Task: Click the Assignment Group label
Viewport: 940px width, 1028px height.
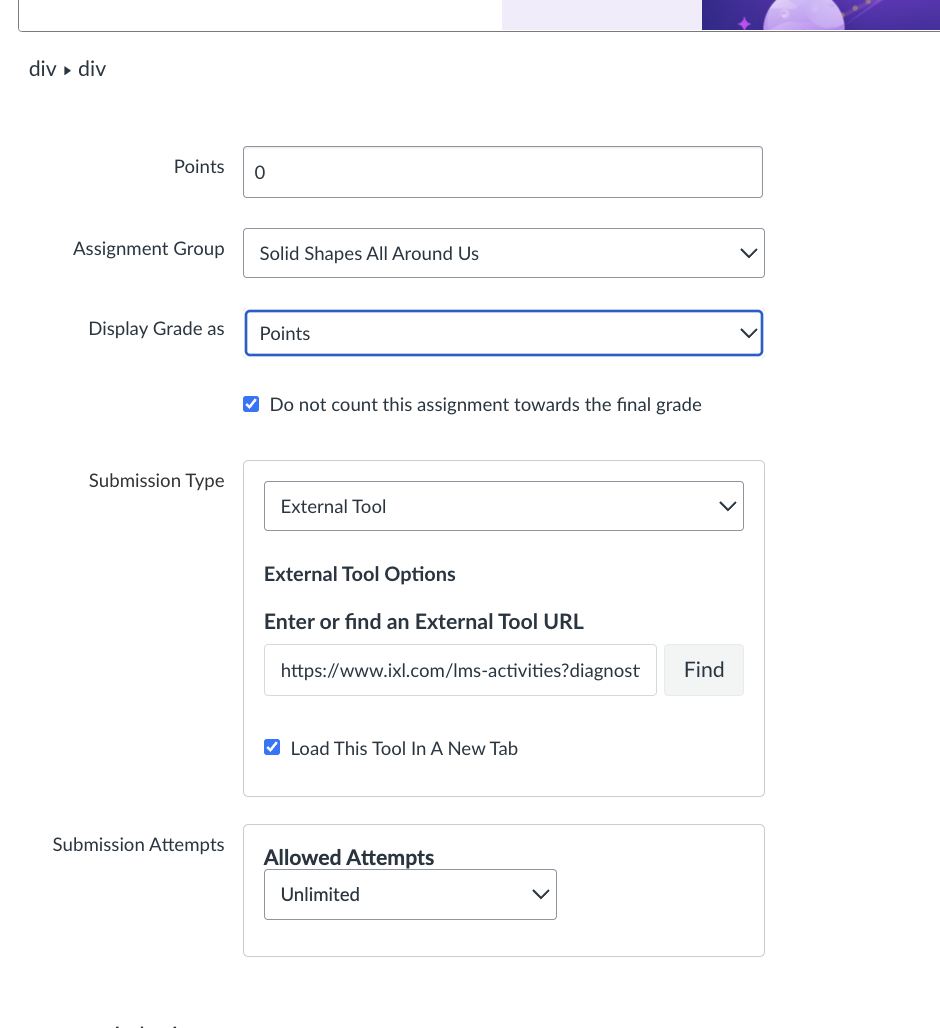Action: pos(148,249)
